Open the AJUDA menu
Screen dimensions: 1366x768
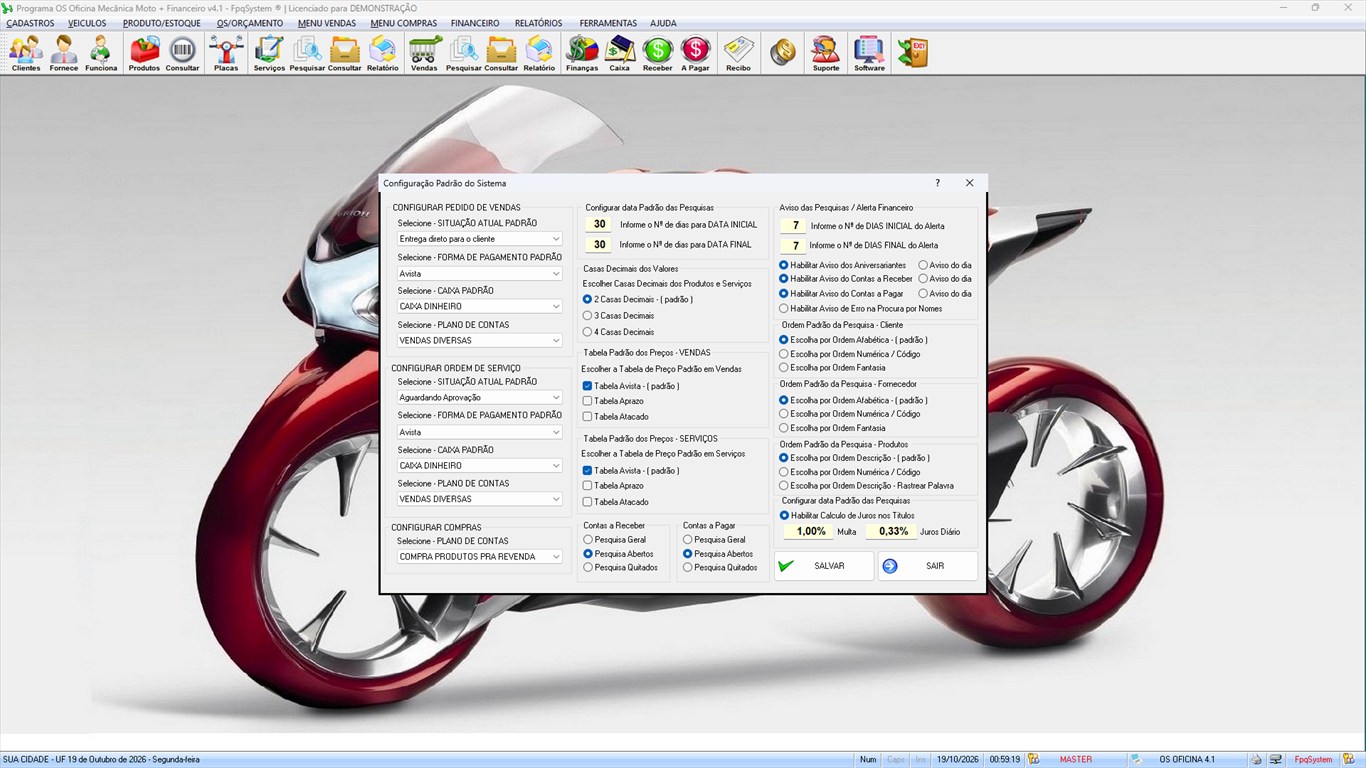coord(663,23)
